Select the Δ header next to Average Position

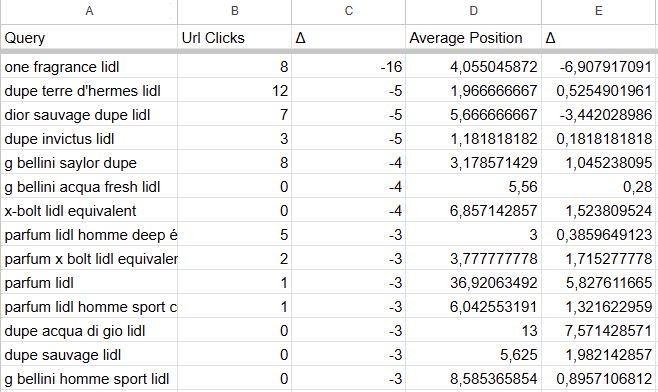tap(599, 38)
